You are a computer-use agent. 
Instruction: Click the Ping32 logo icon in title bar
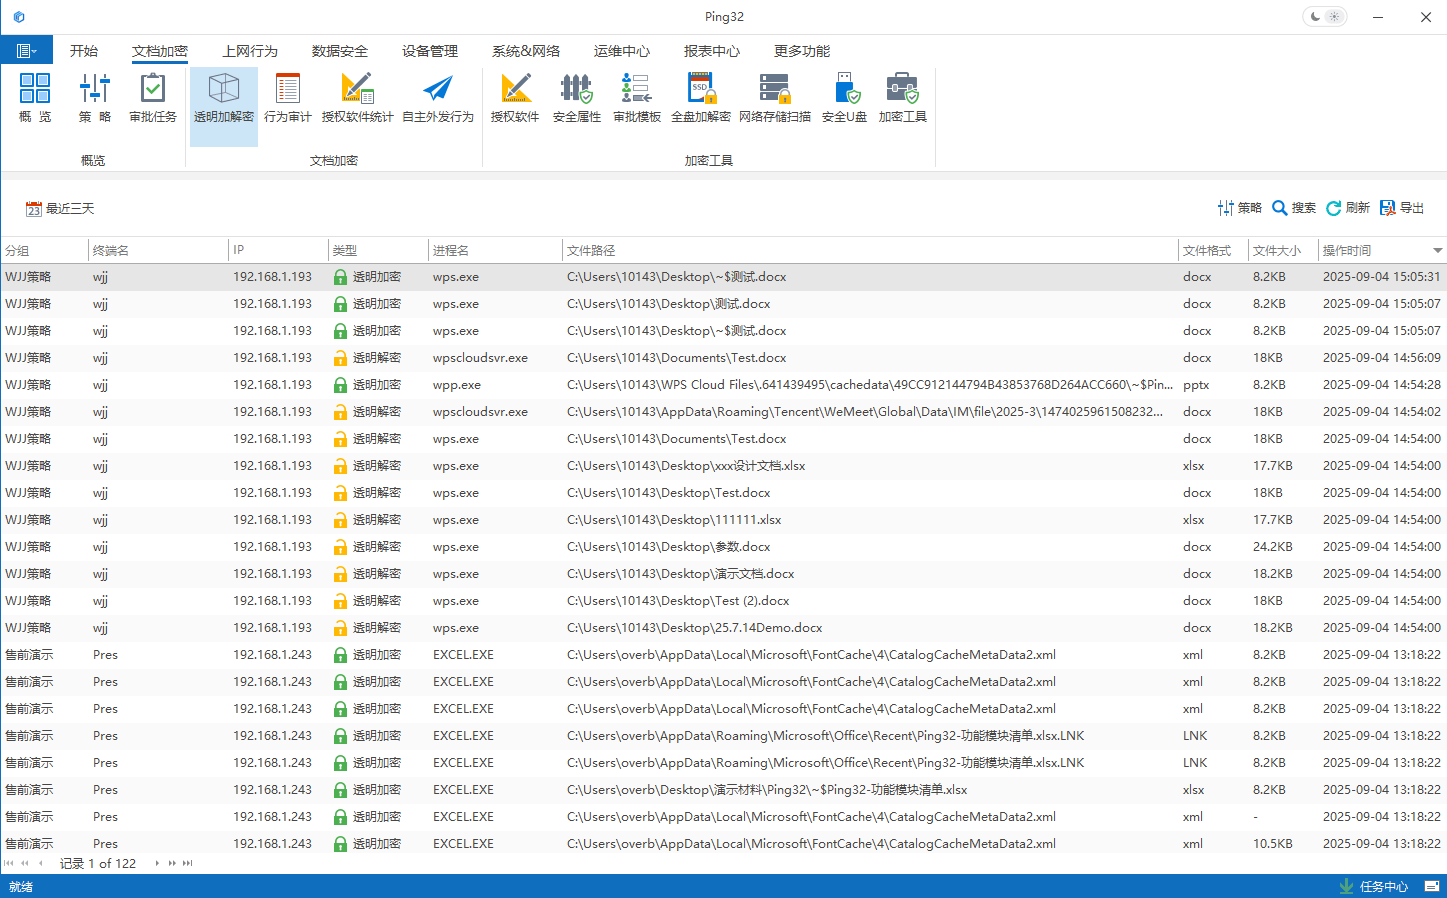pyautogui.click(x=19, y=17)
